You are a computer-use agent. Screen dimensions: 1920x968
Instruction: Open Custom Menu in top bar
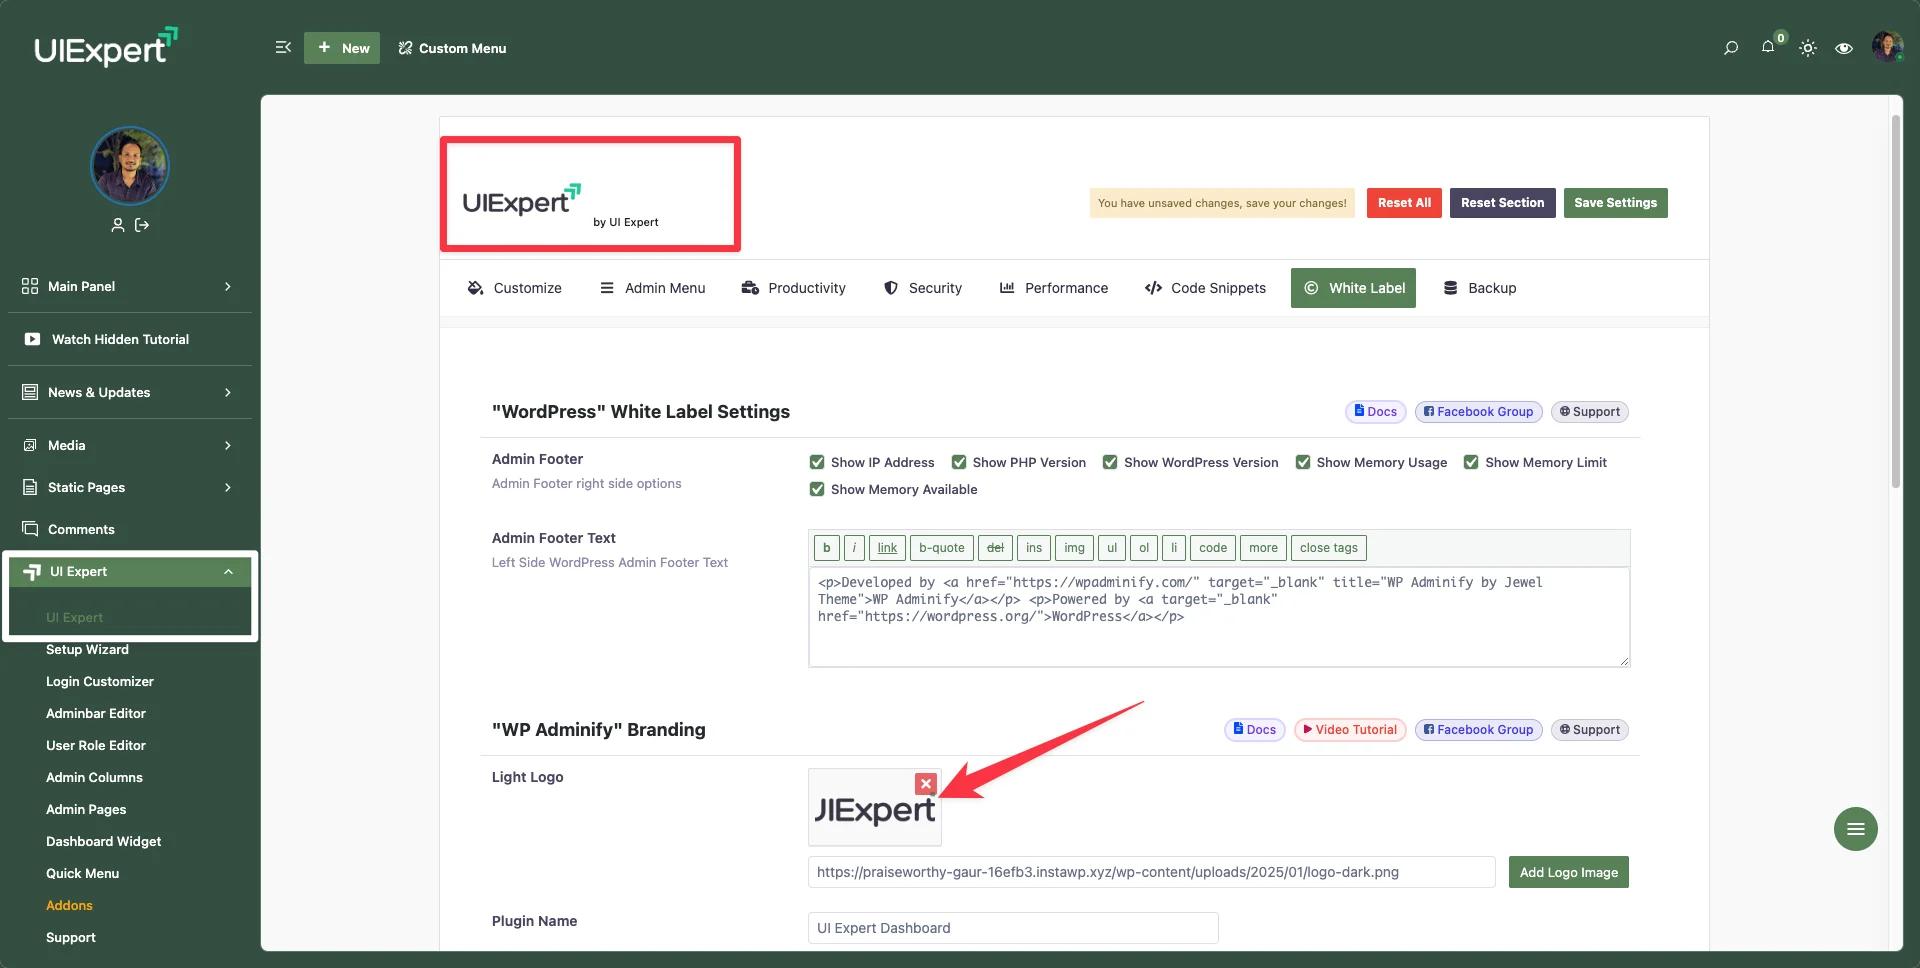452,48
